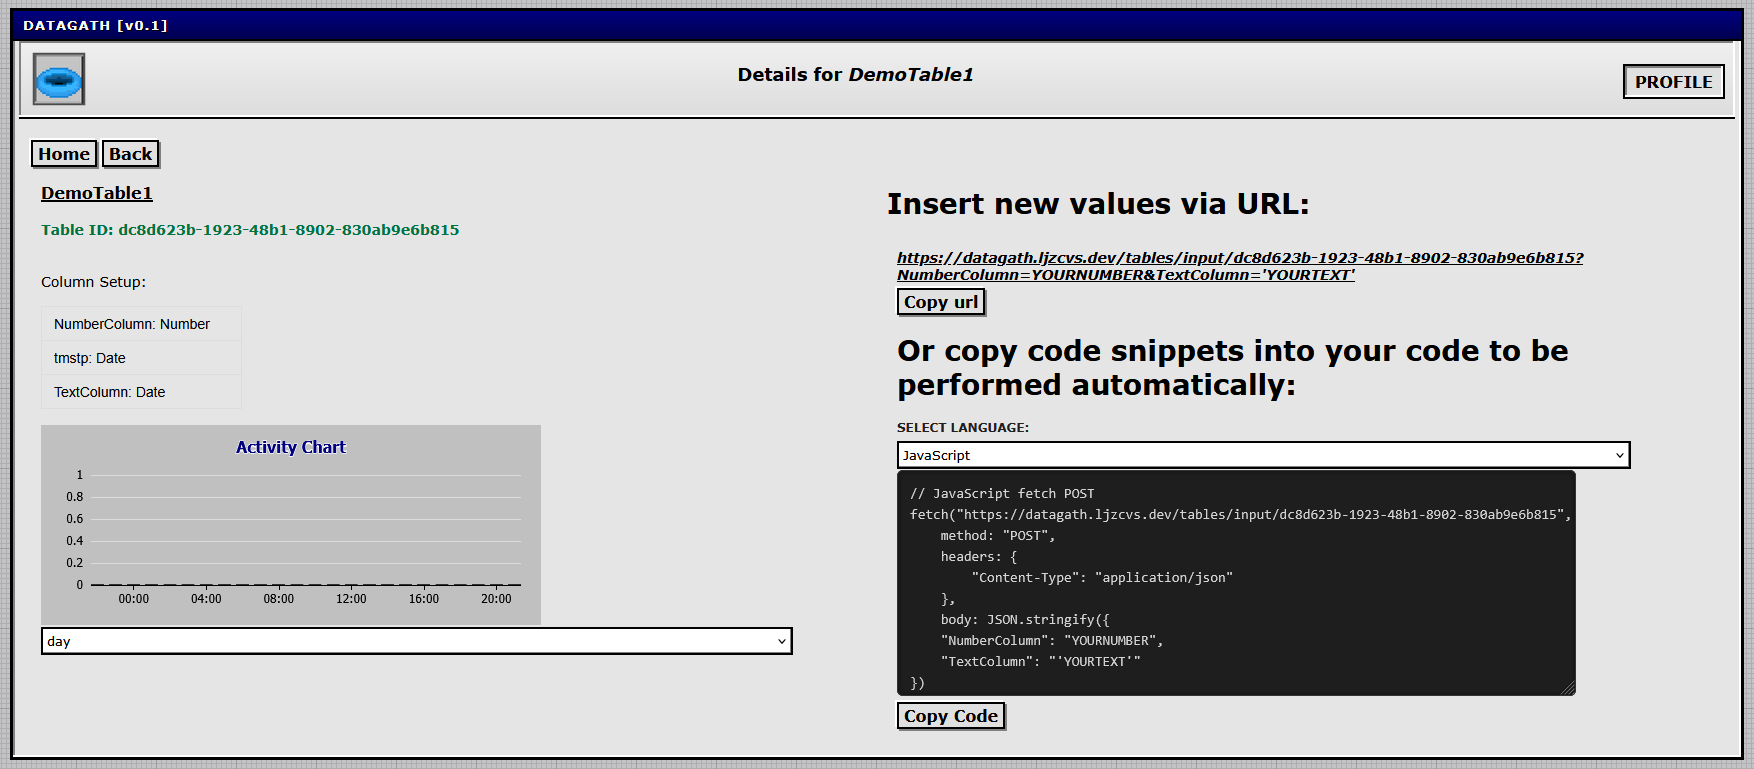The width and height of the screenshot is (1754, 769).
Task: Click the Activity Chart title
Action: tap(290, 447)
